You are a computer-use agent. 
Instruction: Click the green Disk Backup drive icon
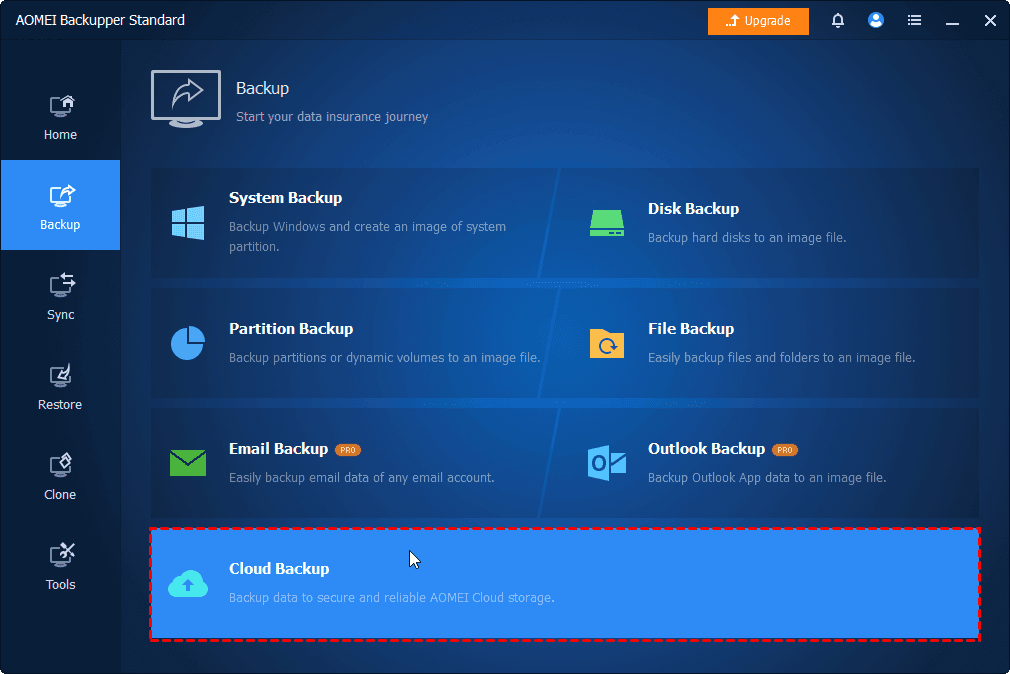tap(607, 223)
